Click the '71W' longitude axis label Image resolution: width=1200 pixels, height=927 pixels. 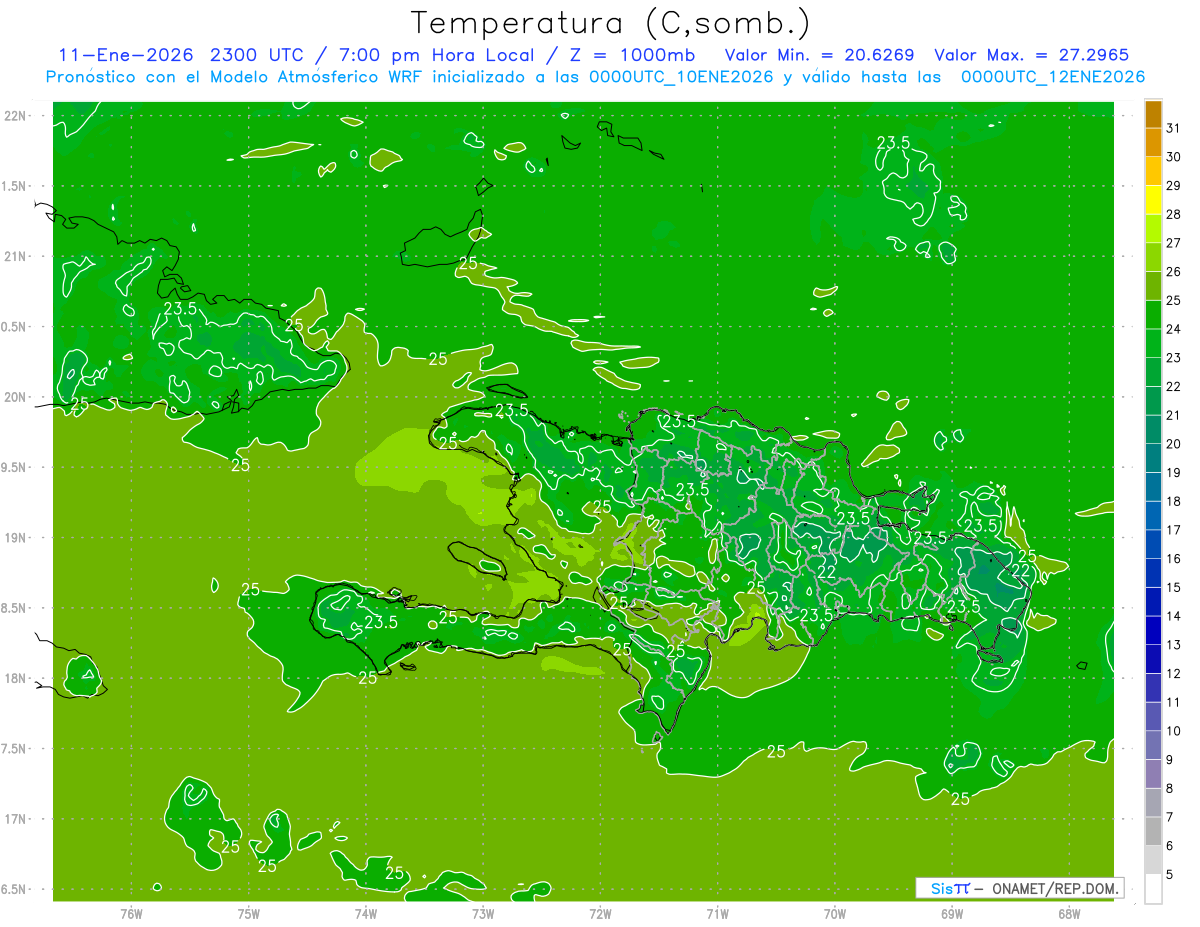click(717, 914)
